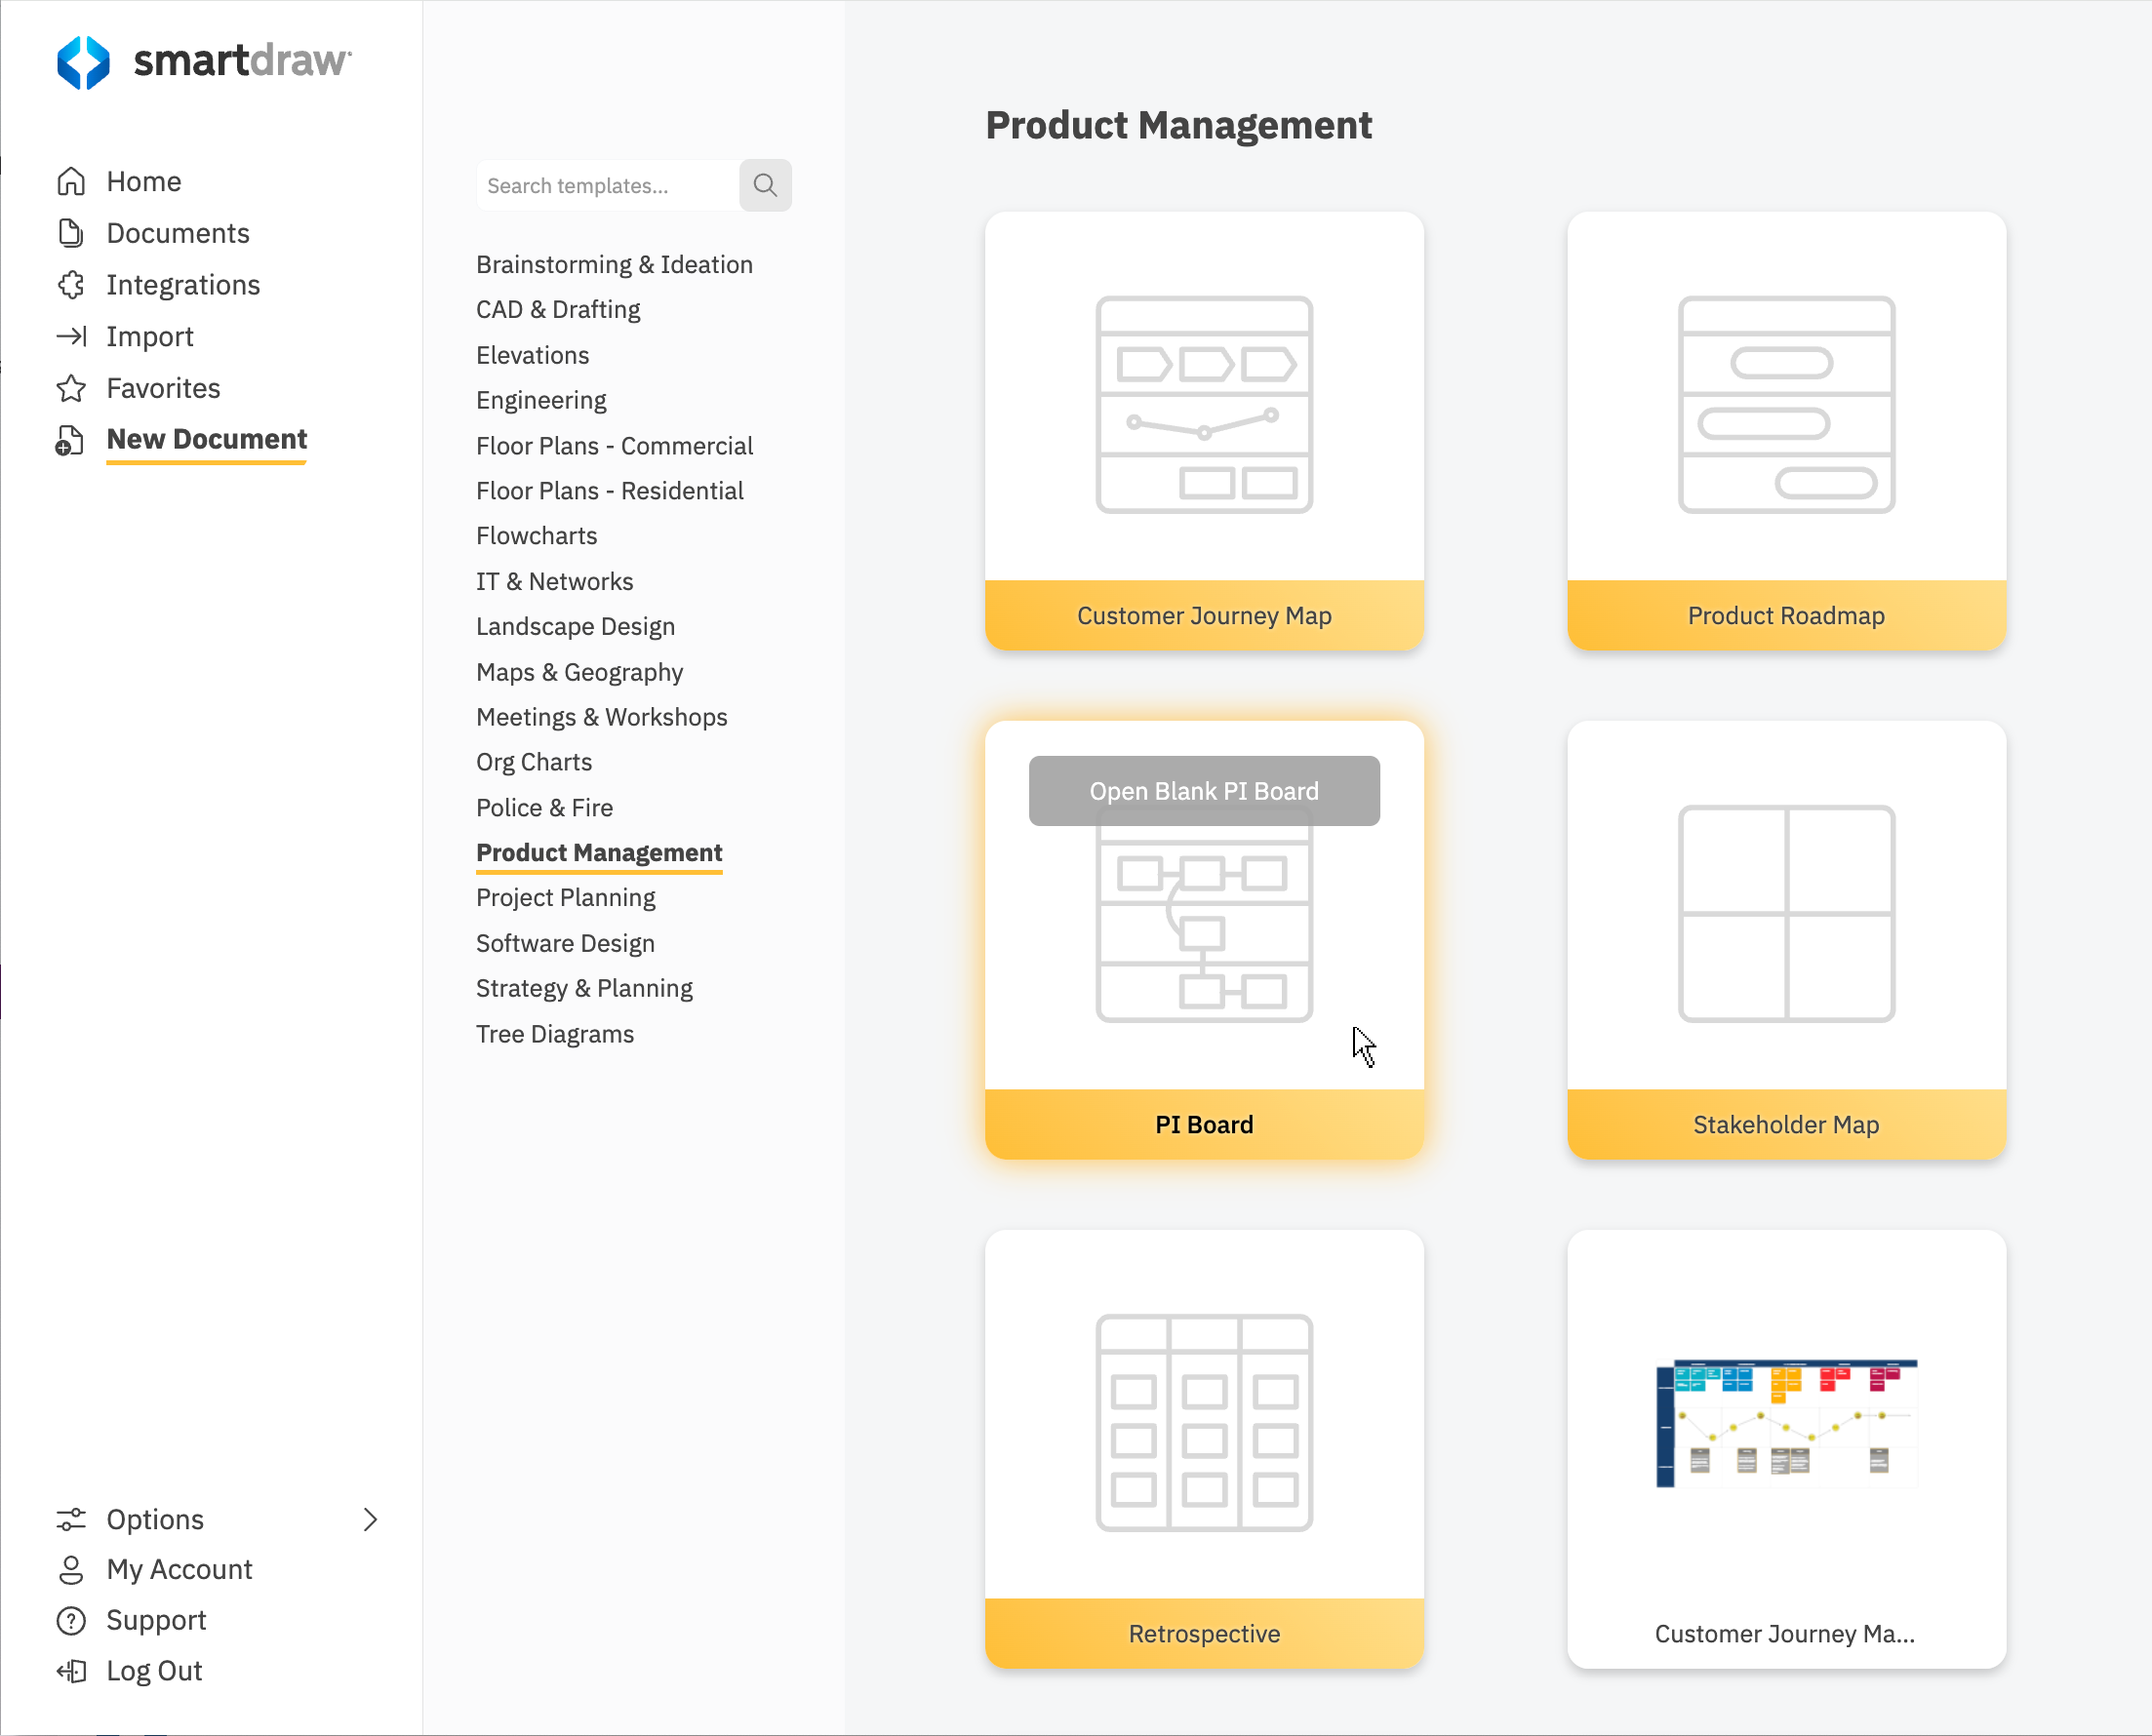Click the Import arrow icon
The image size is (2152, 1736).
(71, 336)
